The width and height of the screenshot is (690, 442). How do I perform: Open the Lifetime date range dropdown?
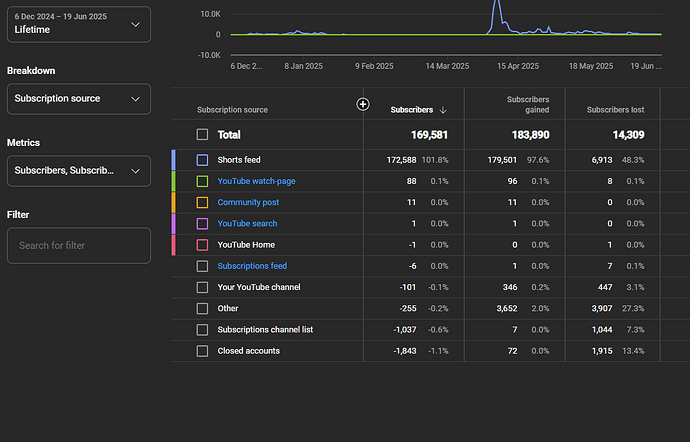point(79,24)
